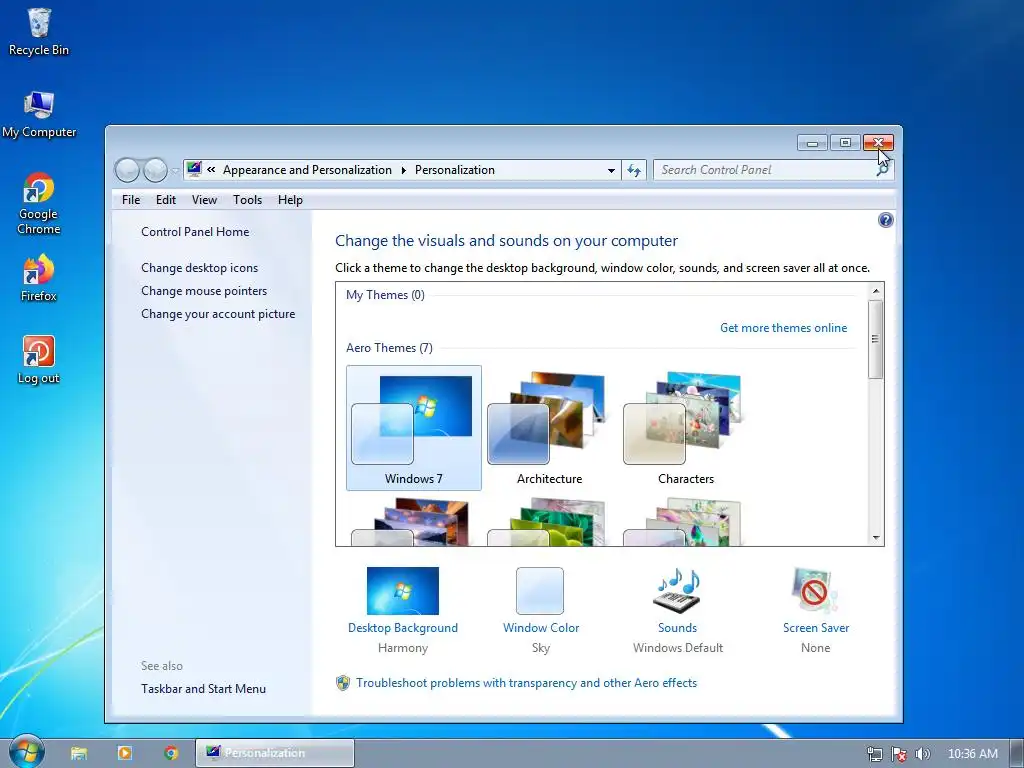
Task: Go back with the Back arrow
Action: (x=127, y=170)
